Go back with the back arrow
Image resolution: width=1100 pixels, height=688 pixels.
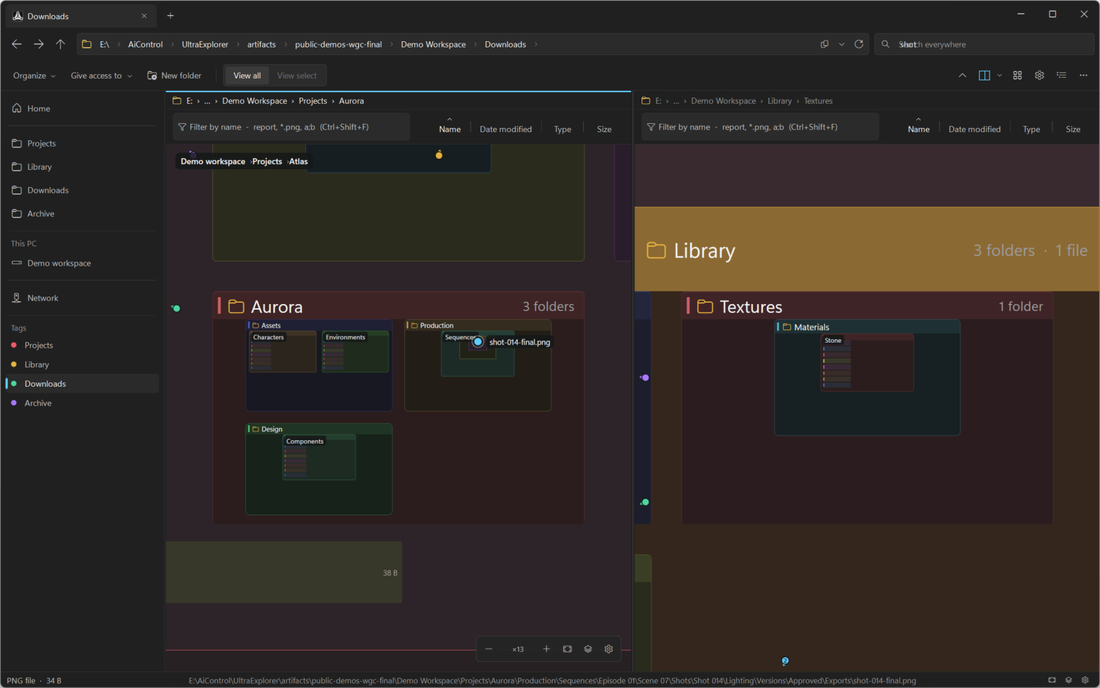(x=17, y=44)
